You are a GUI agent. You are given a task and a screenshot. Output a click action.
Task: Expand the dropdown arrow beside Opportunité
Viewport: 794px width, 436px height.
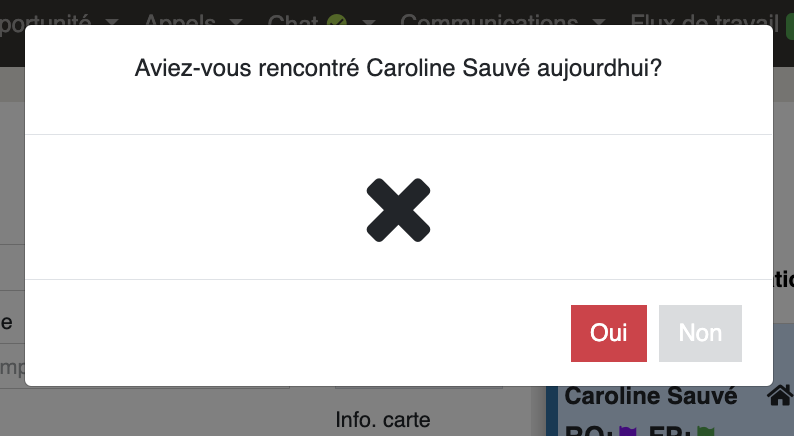(112, 22)
